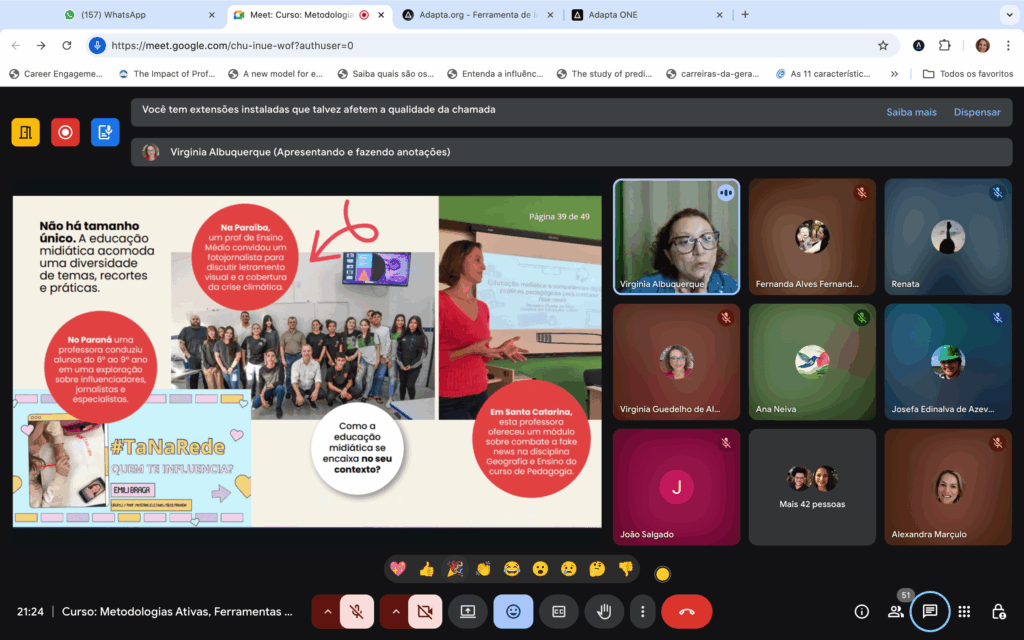The height and width of the screenshot is (640, 1024).
Task: Turn on the camera
Action: point(426,611)
